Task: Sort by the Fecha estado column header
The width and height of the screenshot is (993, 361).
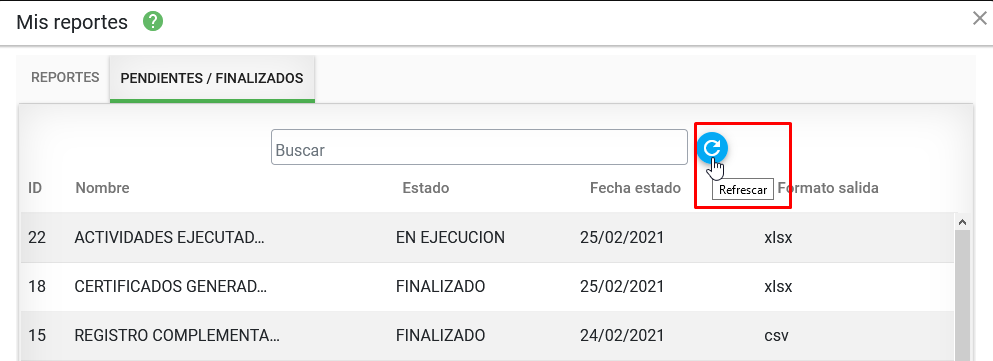Action: (x=635, y=188)
